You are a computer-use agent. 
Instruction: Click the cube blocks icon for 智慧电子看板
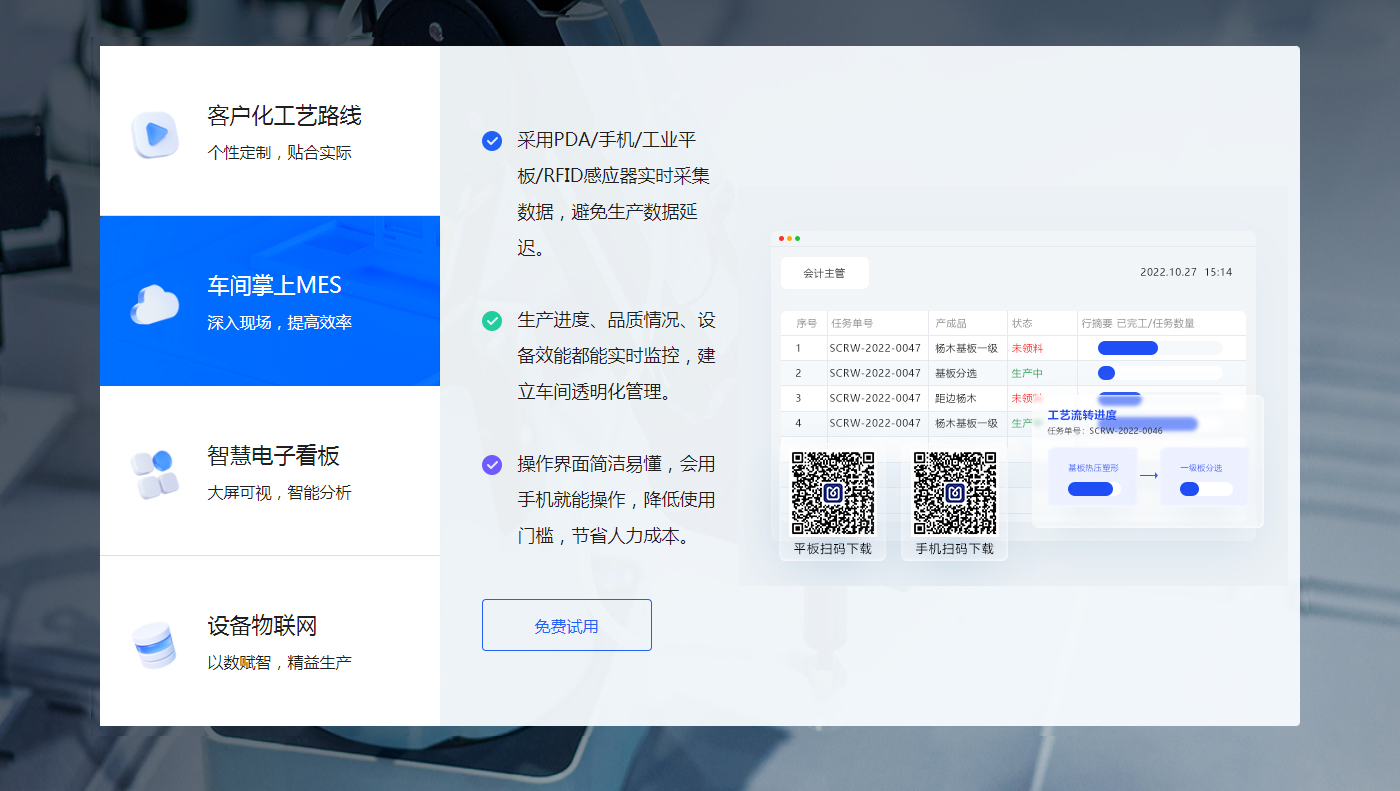coord(155,473)
